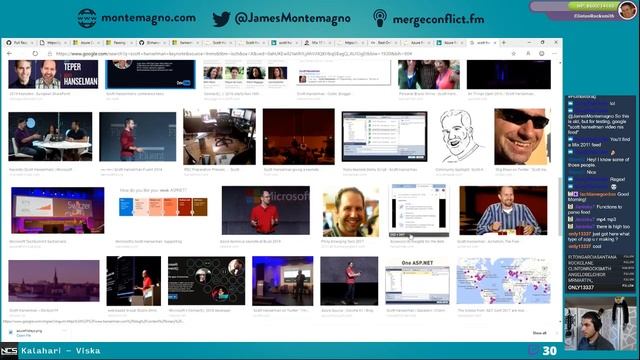Image resolution: width=640 pixels, height=360 pixels.
Task: Open the dark circular portraits graphic image
Action: pos(207,281)
